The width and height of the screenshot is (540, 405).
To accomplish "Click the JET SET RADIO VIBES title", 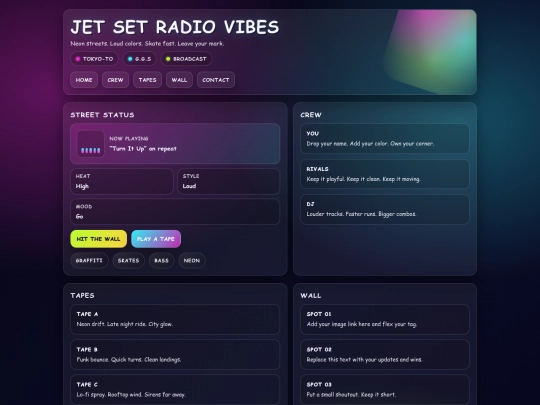I will pos(175,27).
